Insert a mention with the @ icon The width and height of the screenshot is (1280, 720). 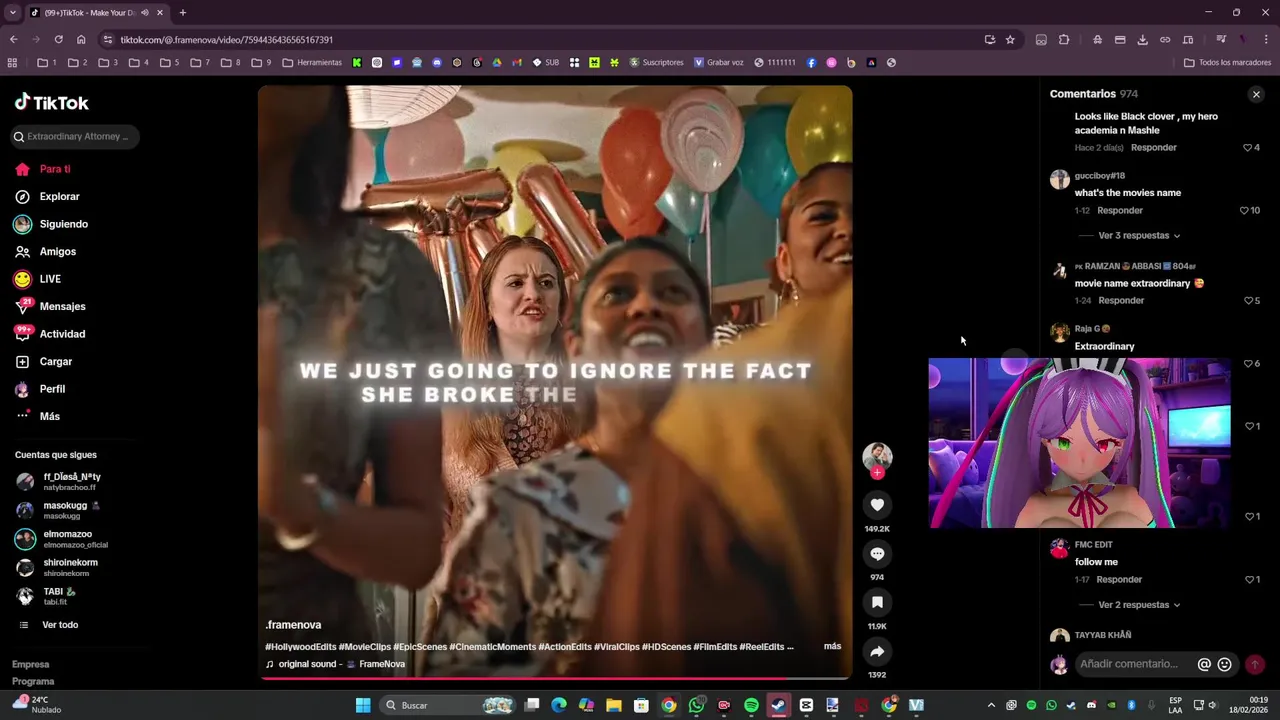[1204, 664]
